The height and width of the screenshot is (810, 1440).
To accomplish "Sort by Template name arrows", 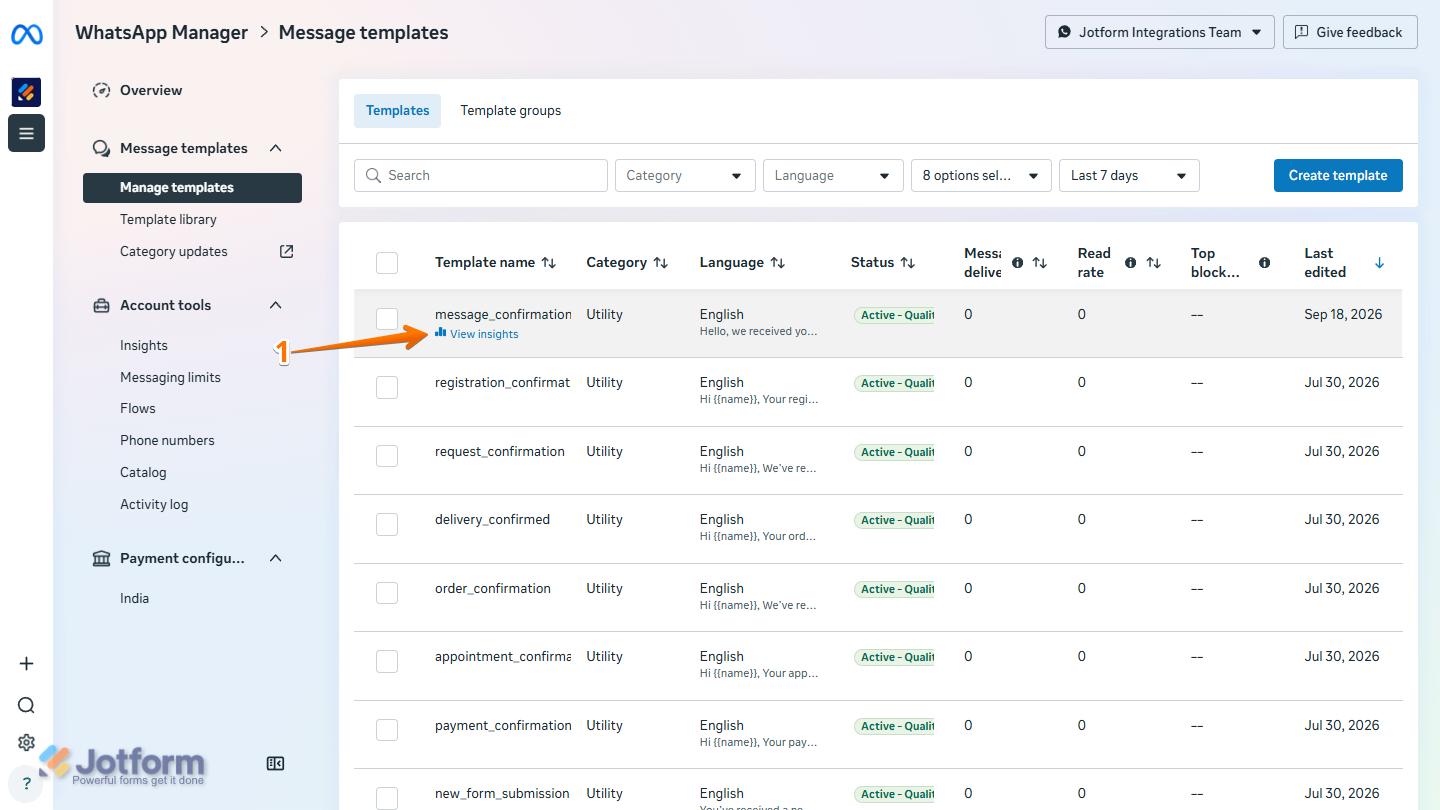I will pyautogui.click(x=549, y=263).
